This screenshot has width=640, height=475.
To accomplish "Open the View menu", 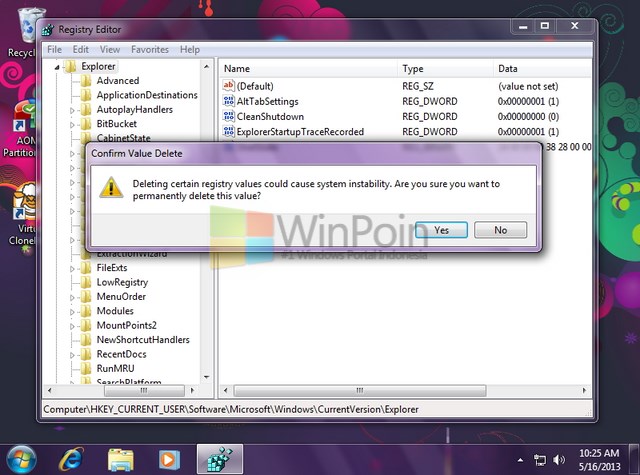I will coord(110,50).
